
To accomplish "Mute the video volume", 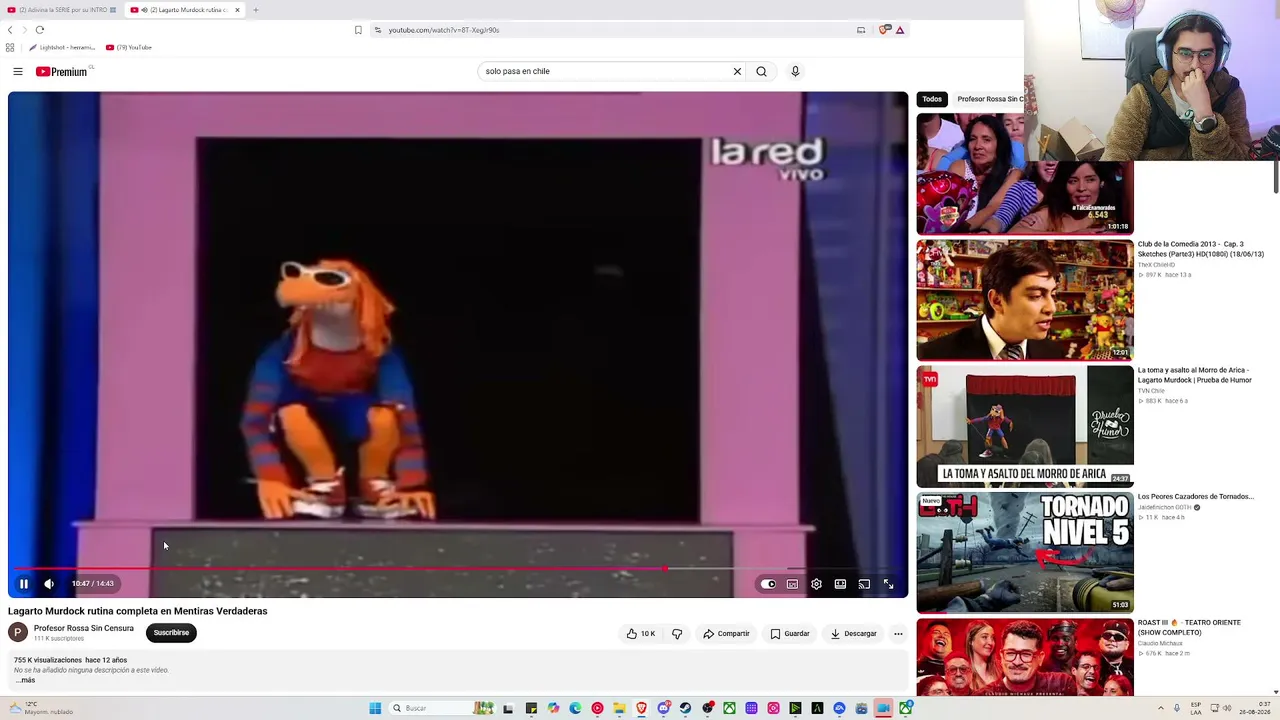I will [x=49, y=584].
